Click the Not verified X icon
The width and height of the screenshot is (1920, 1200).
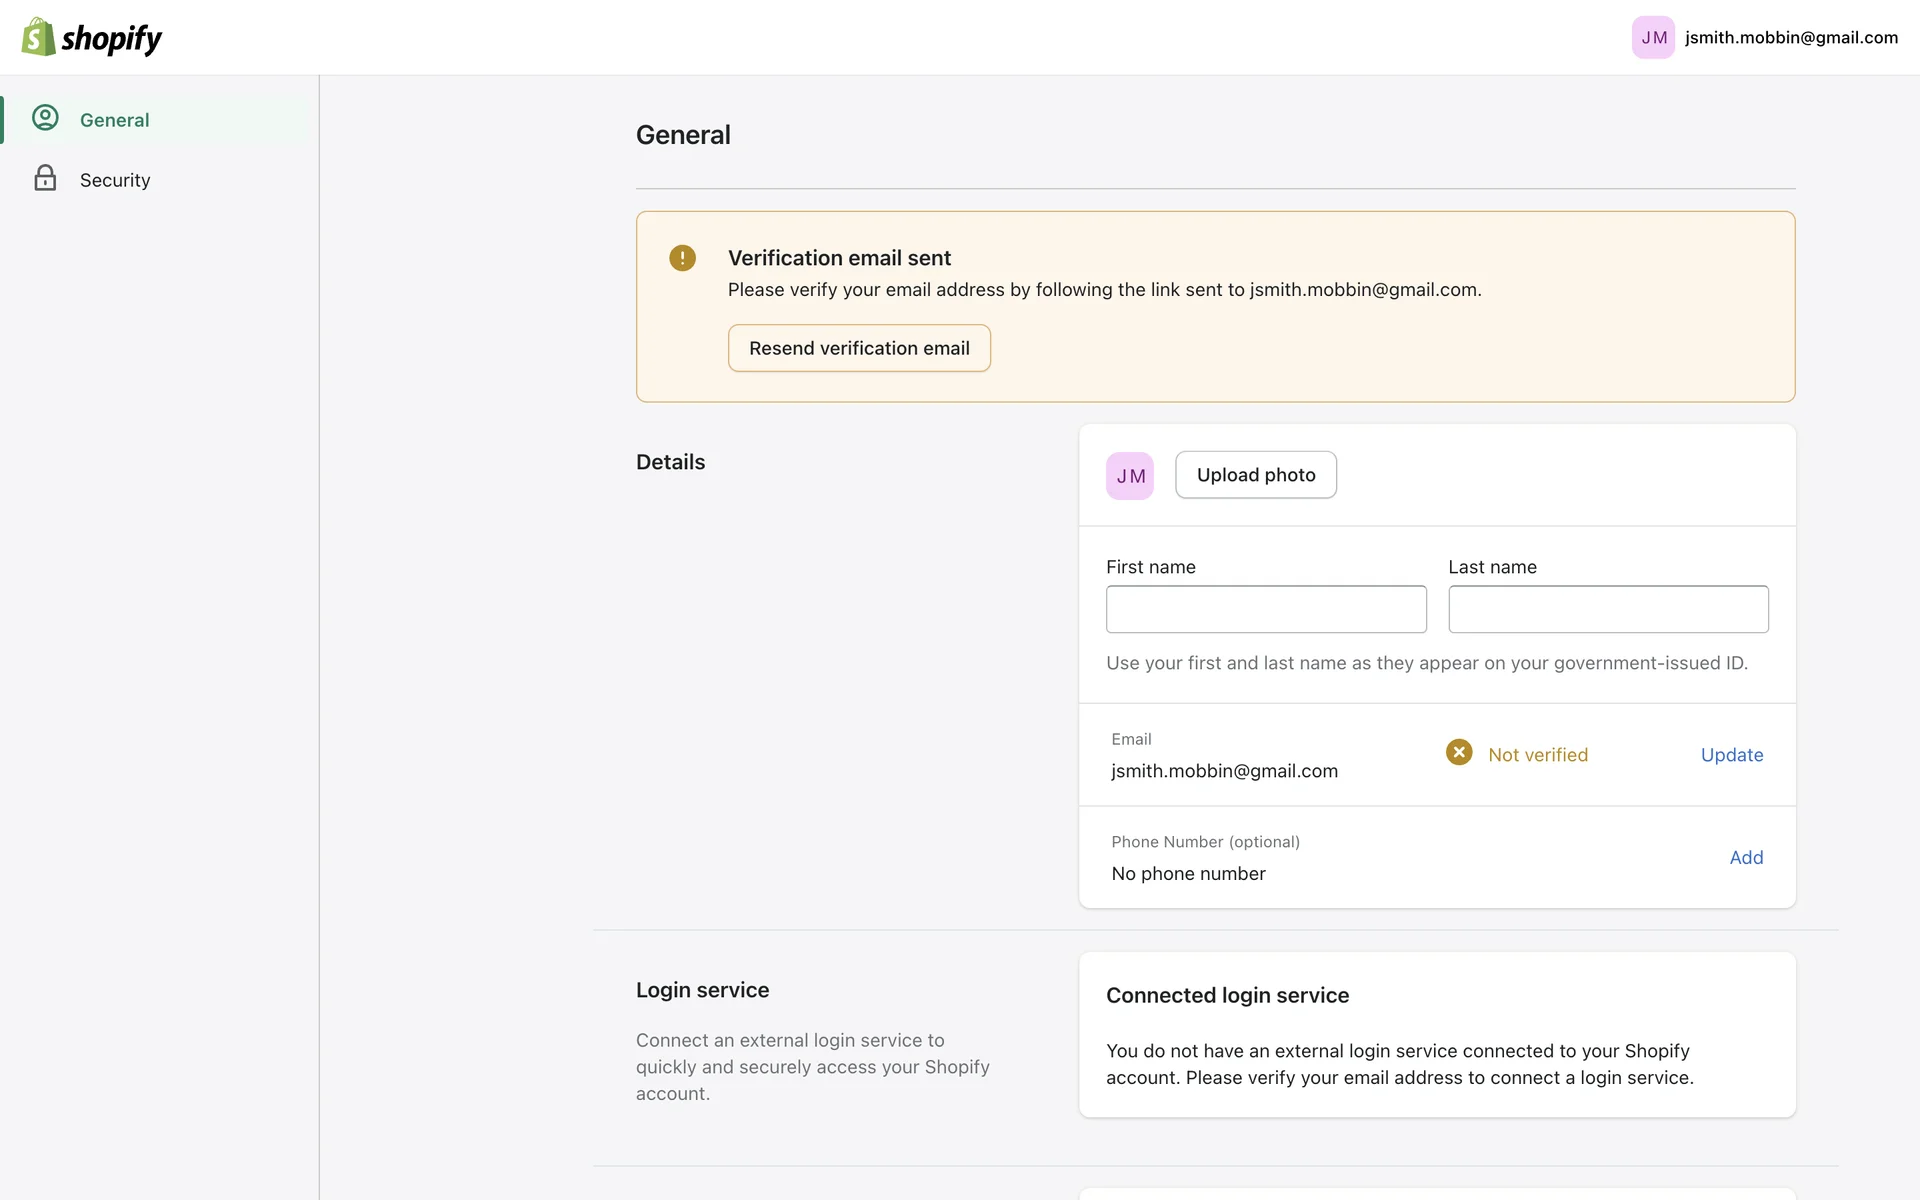[1458, 752]
